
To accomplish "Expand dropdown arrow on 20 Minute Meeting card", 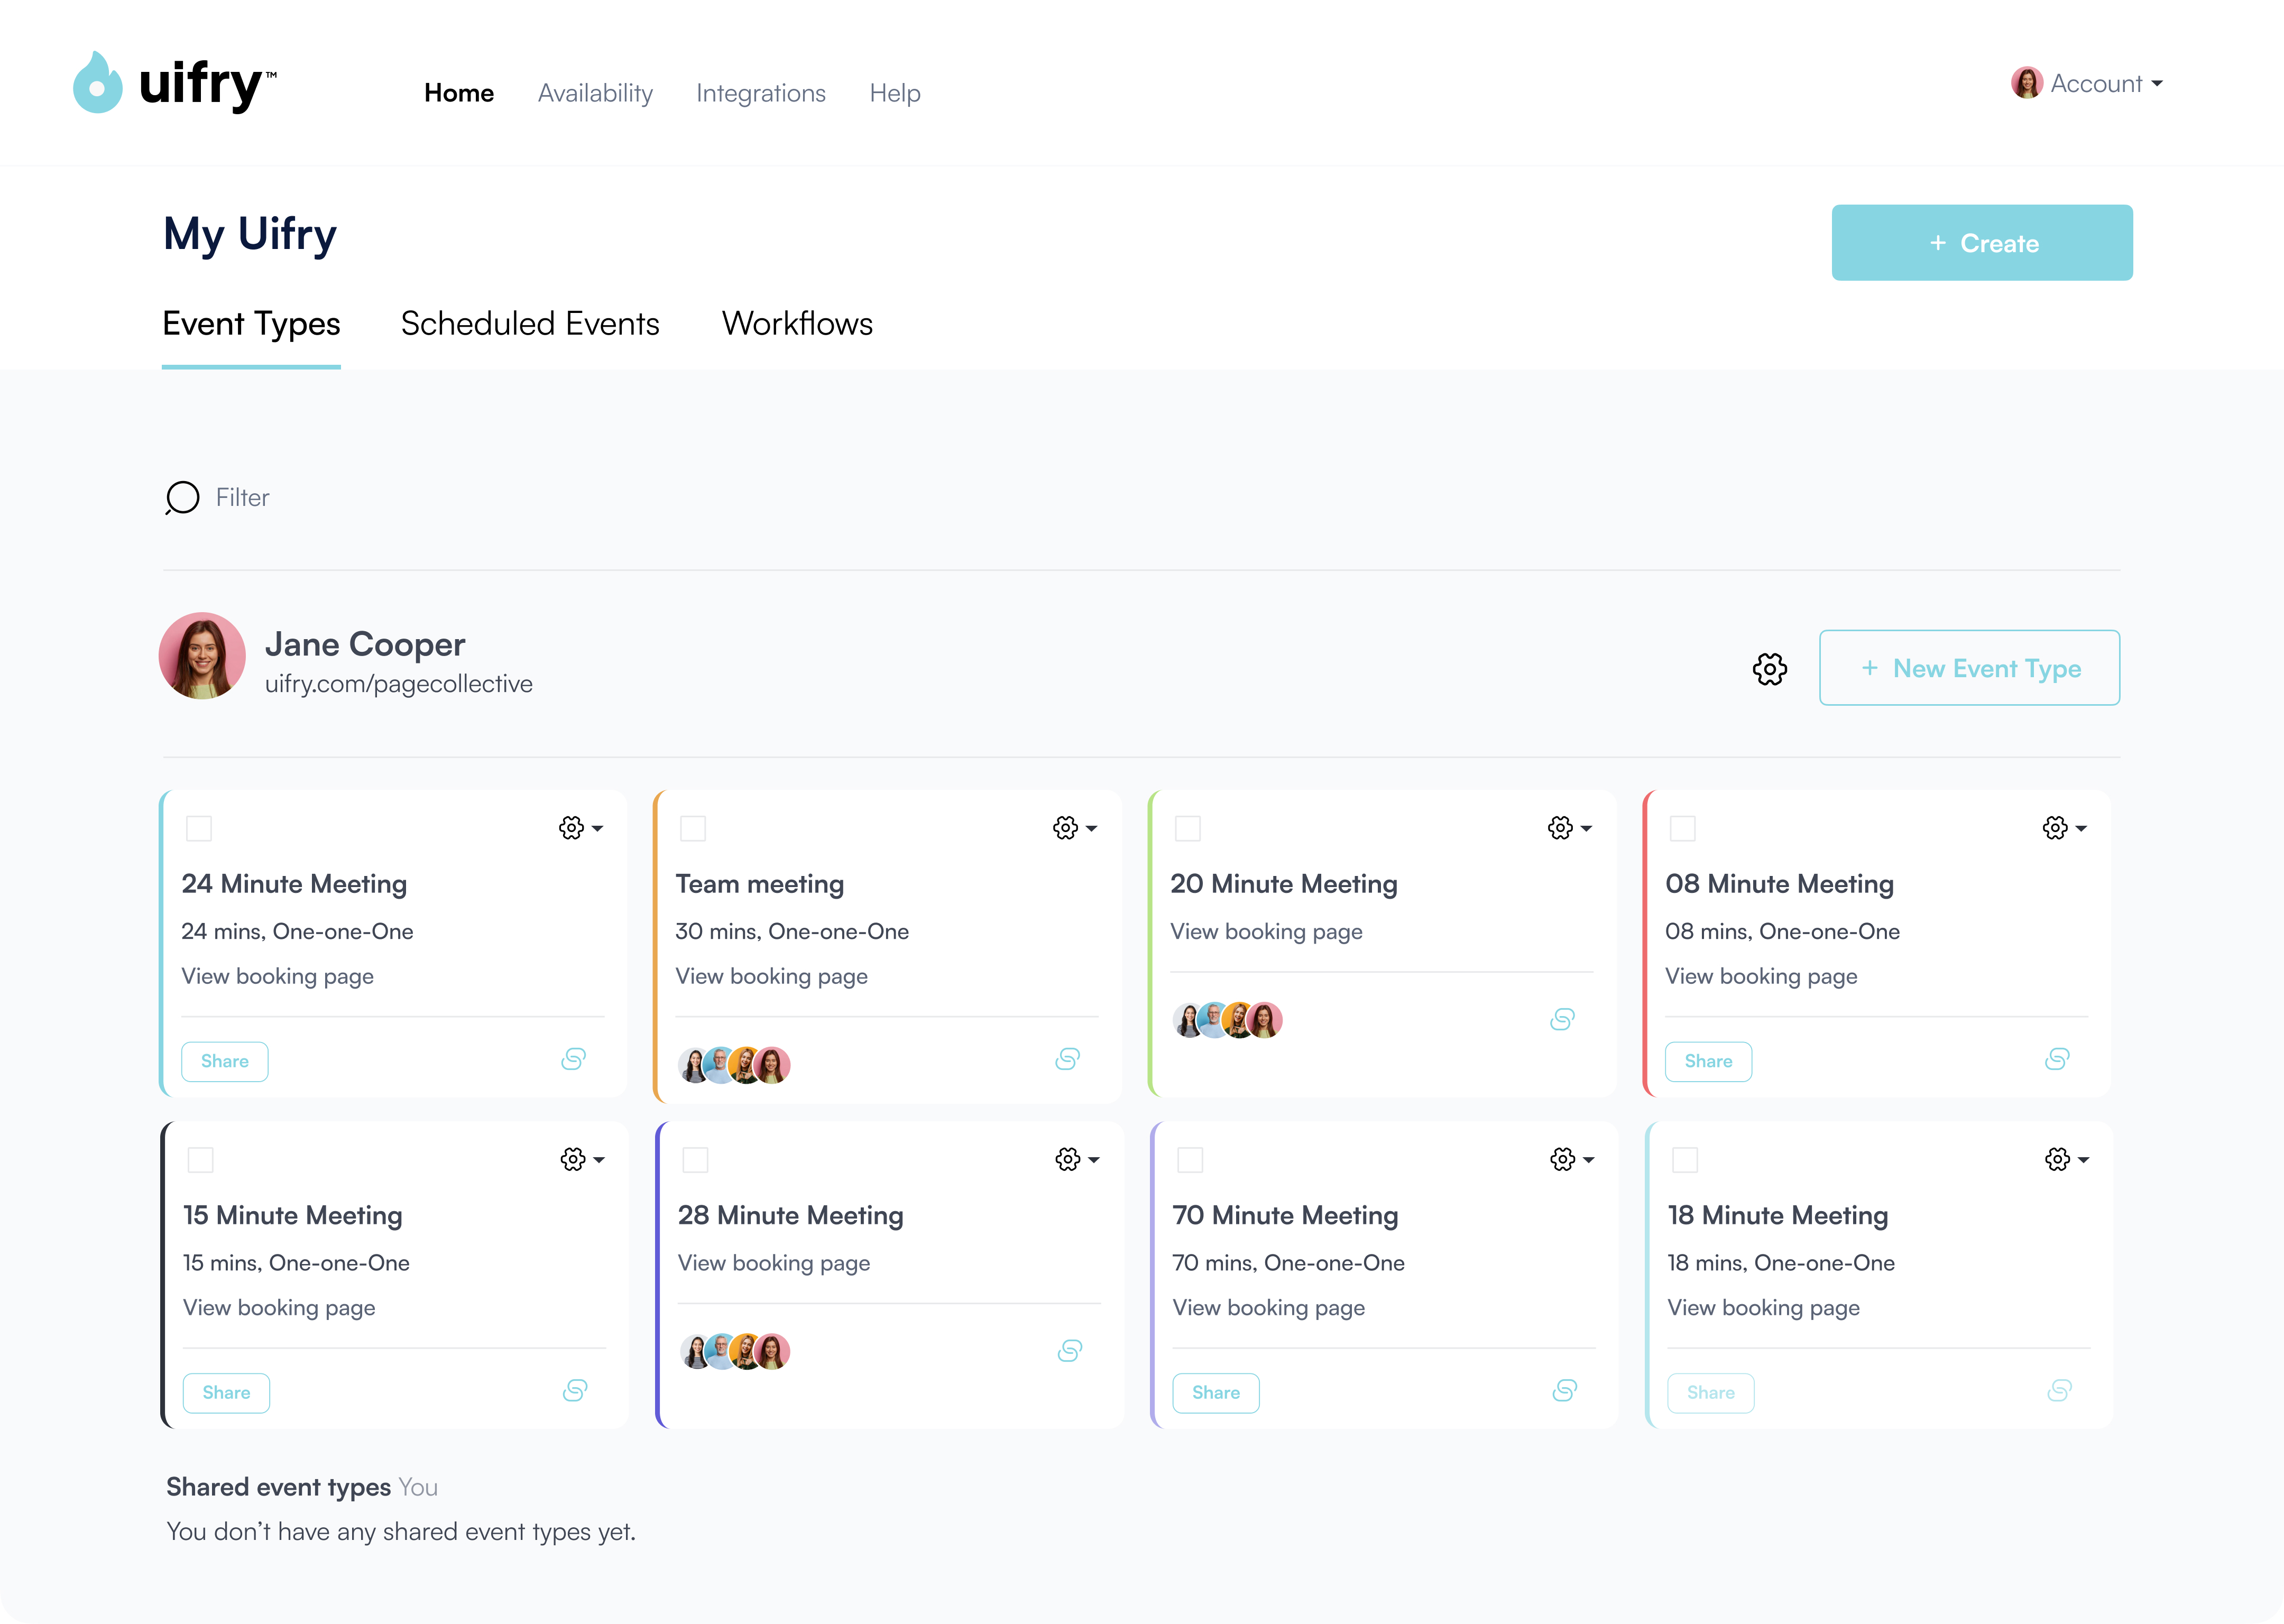I will tap(1586, 829).
